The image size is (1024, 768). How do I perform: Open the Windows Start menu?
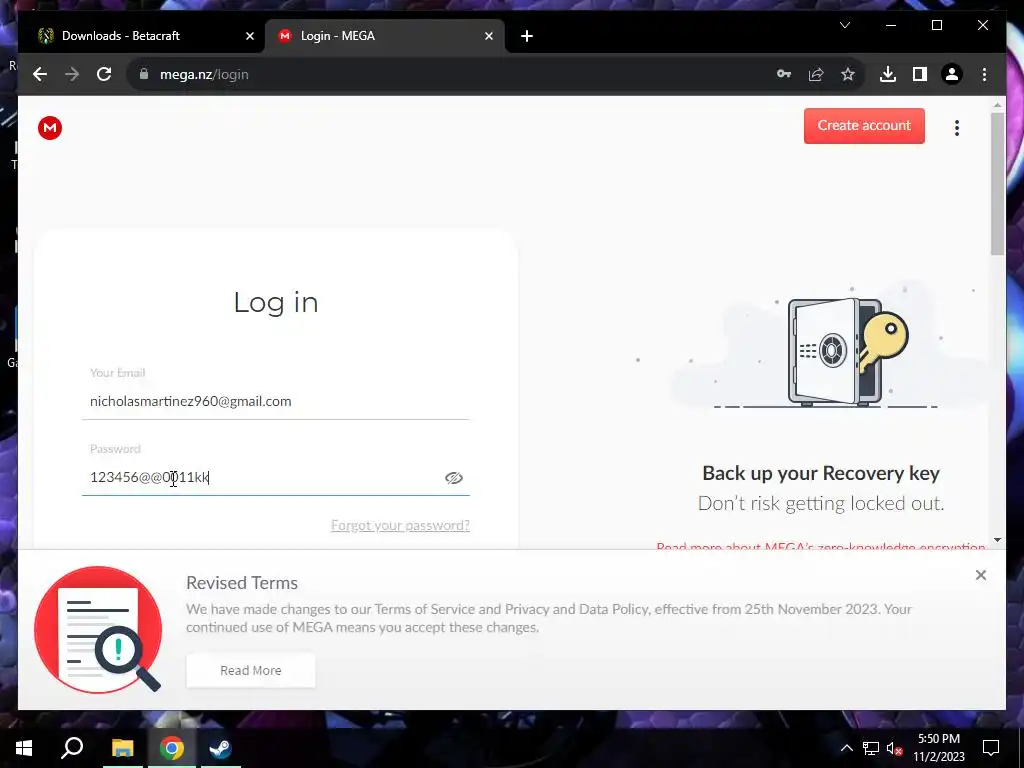pyautogui.click(x=24, y=748)
